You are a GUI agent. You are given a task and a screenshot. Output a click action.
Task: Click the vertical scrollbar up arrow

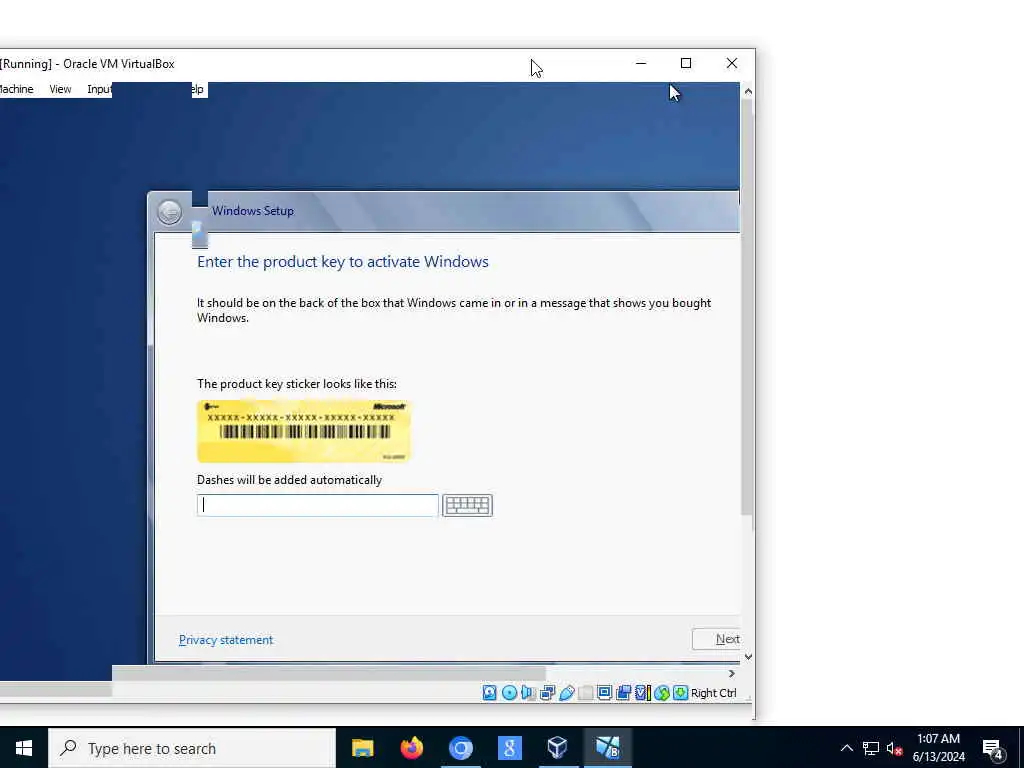pos(748,91)
